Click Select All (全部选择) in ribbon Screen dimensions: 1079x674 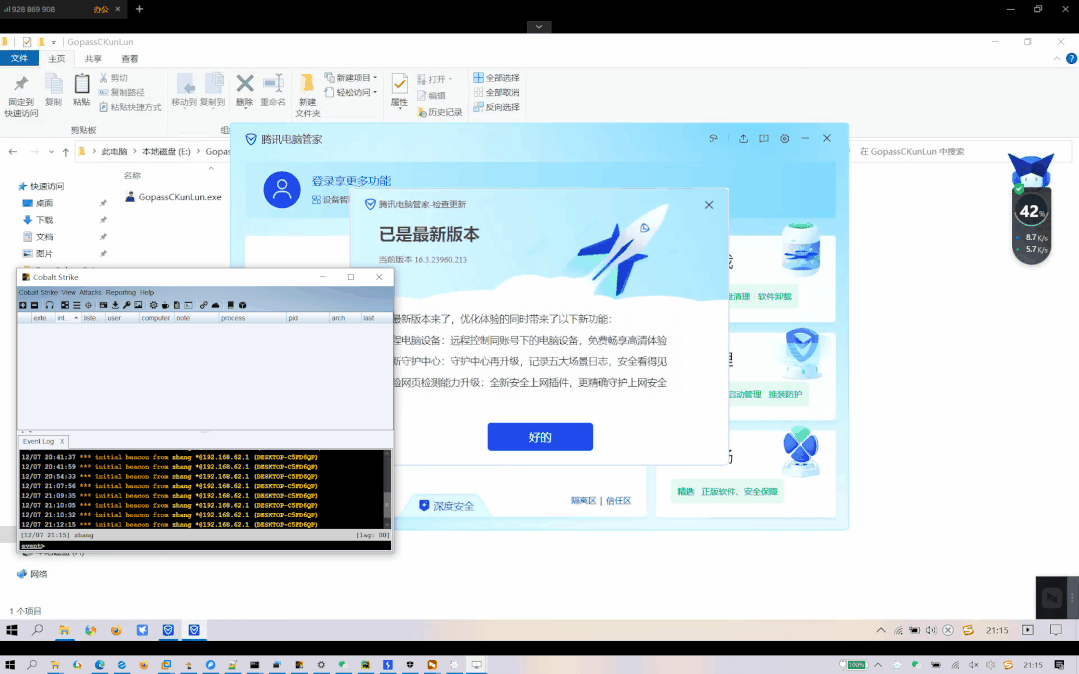(x=496, y=78)
